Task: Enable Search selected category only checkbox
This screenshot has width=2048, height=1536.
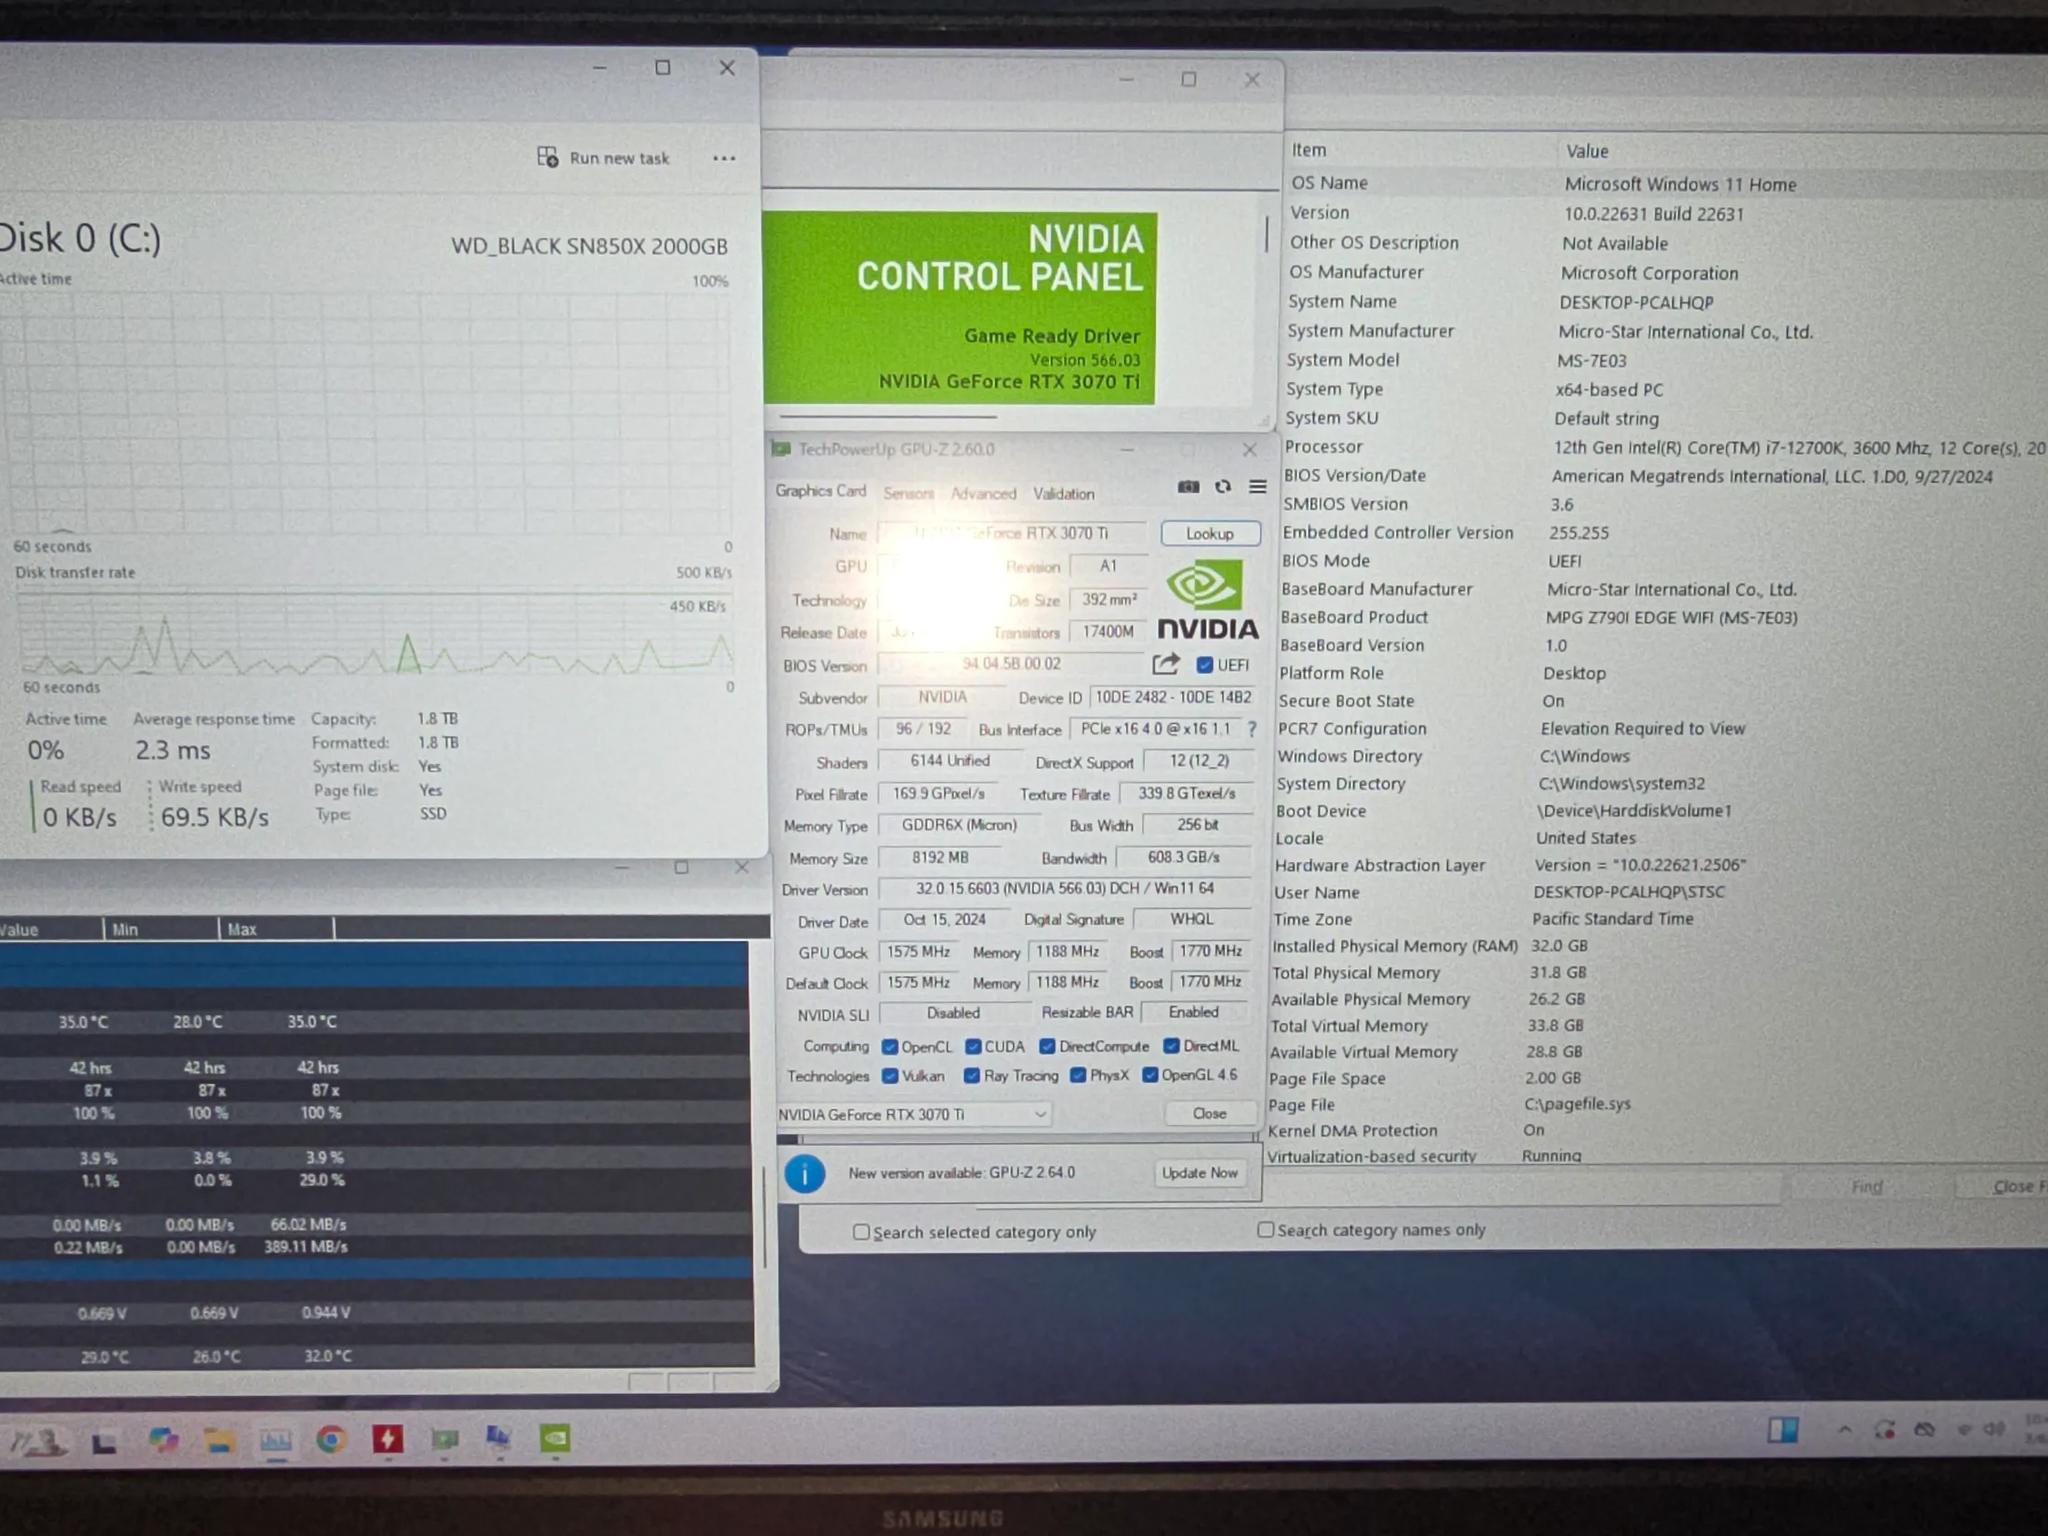Action: (x=861, y=1232)
